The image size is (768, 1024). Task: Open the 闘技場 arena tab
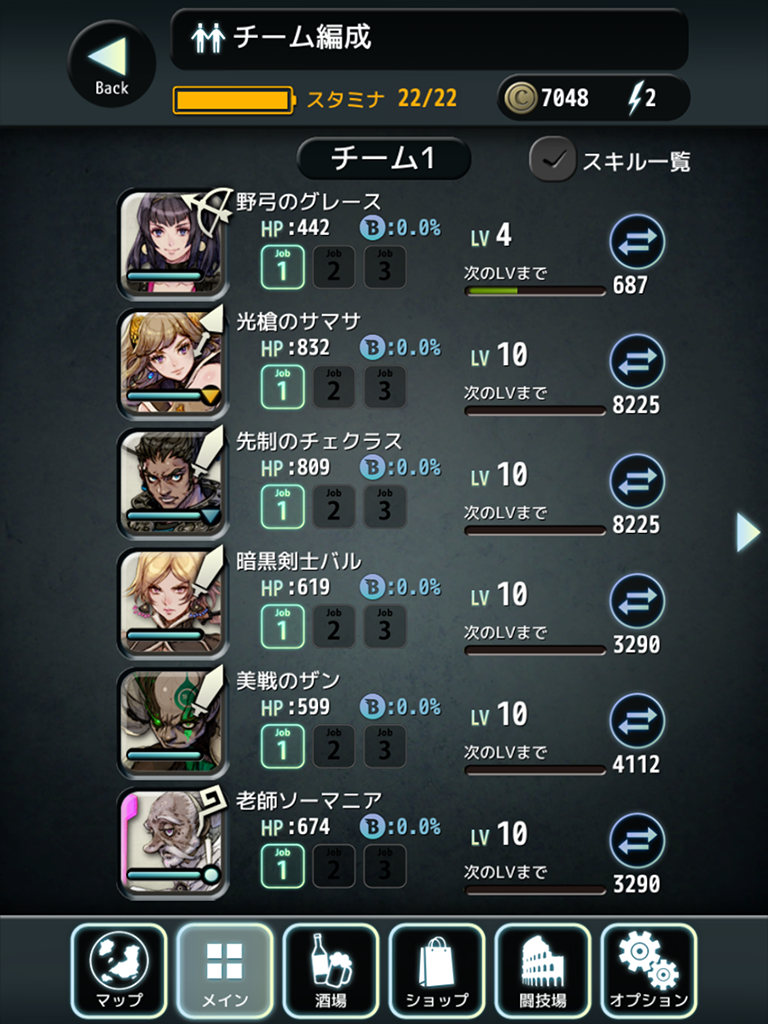[x=543, y=970]
